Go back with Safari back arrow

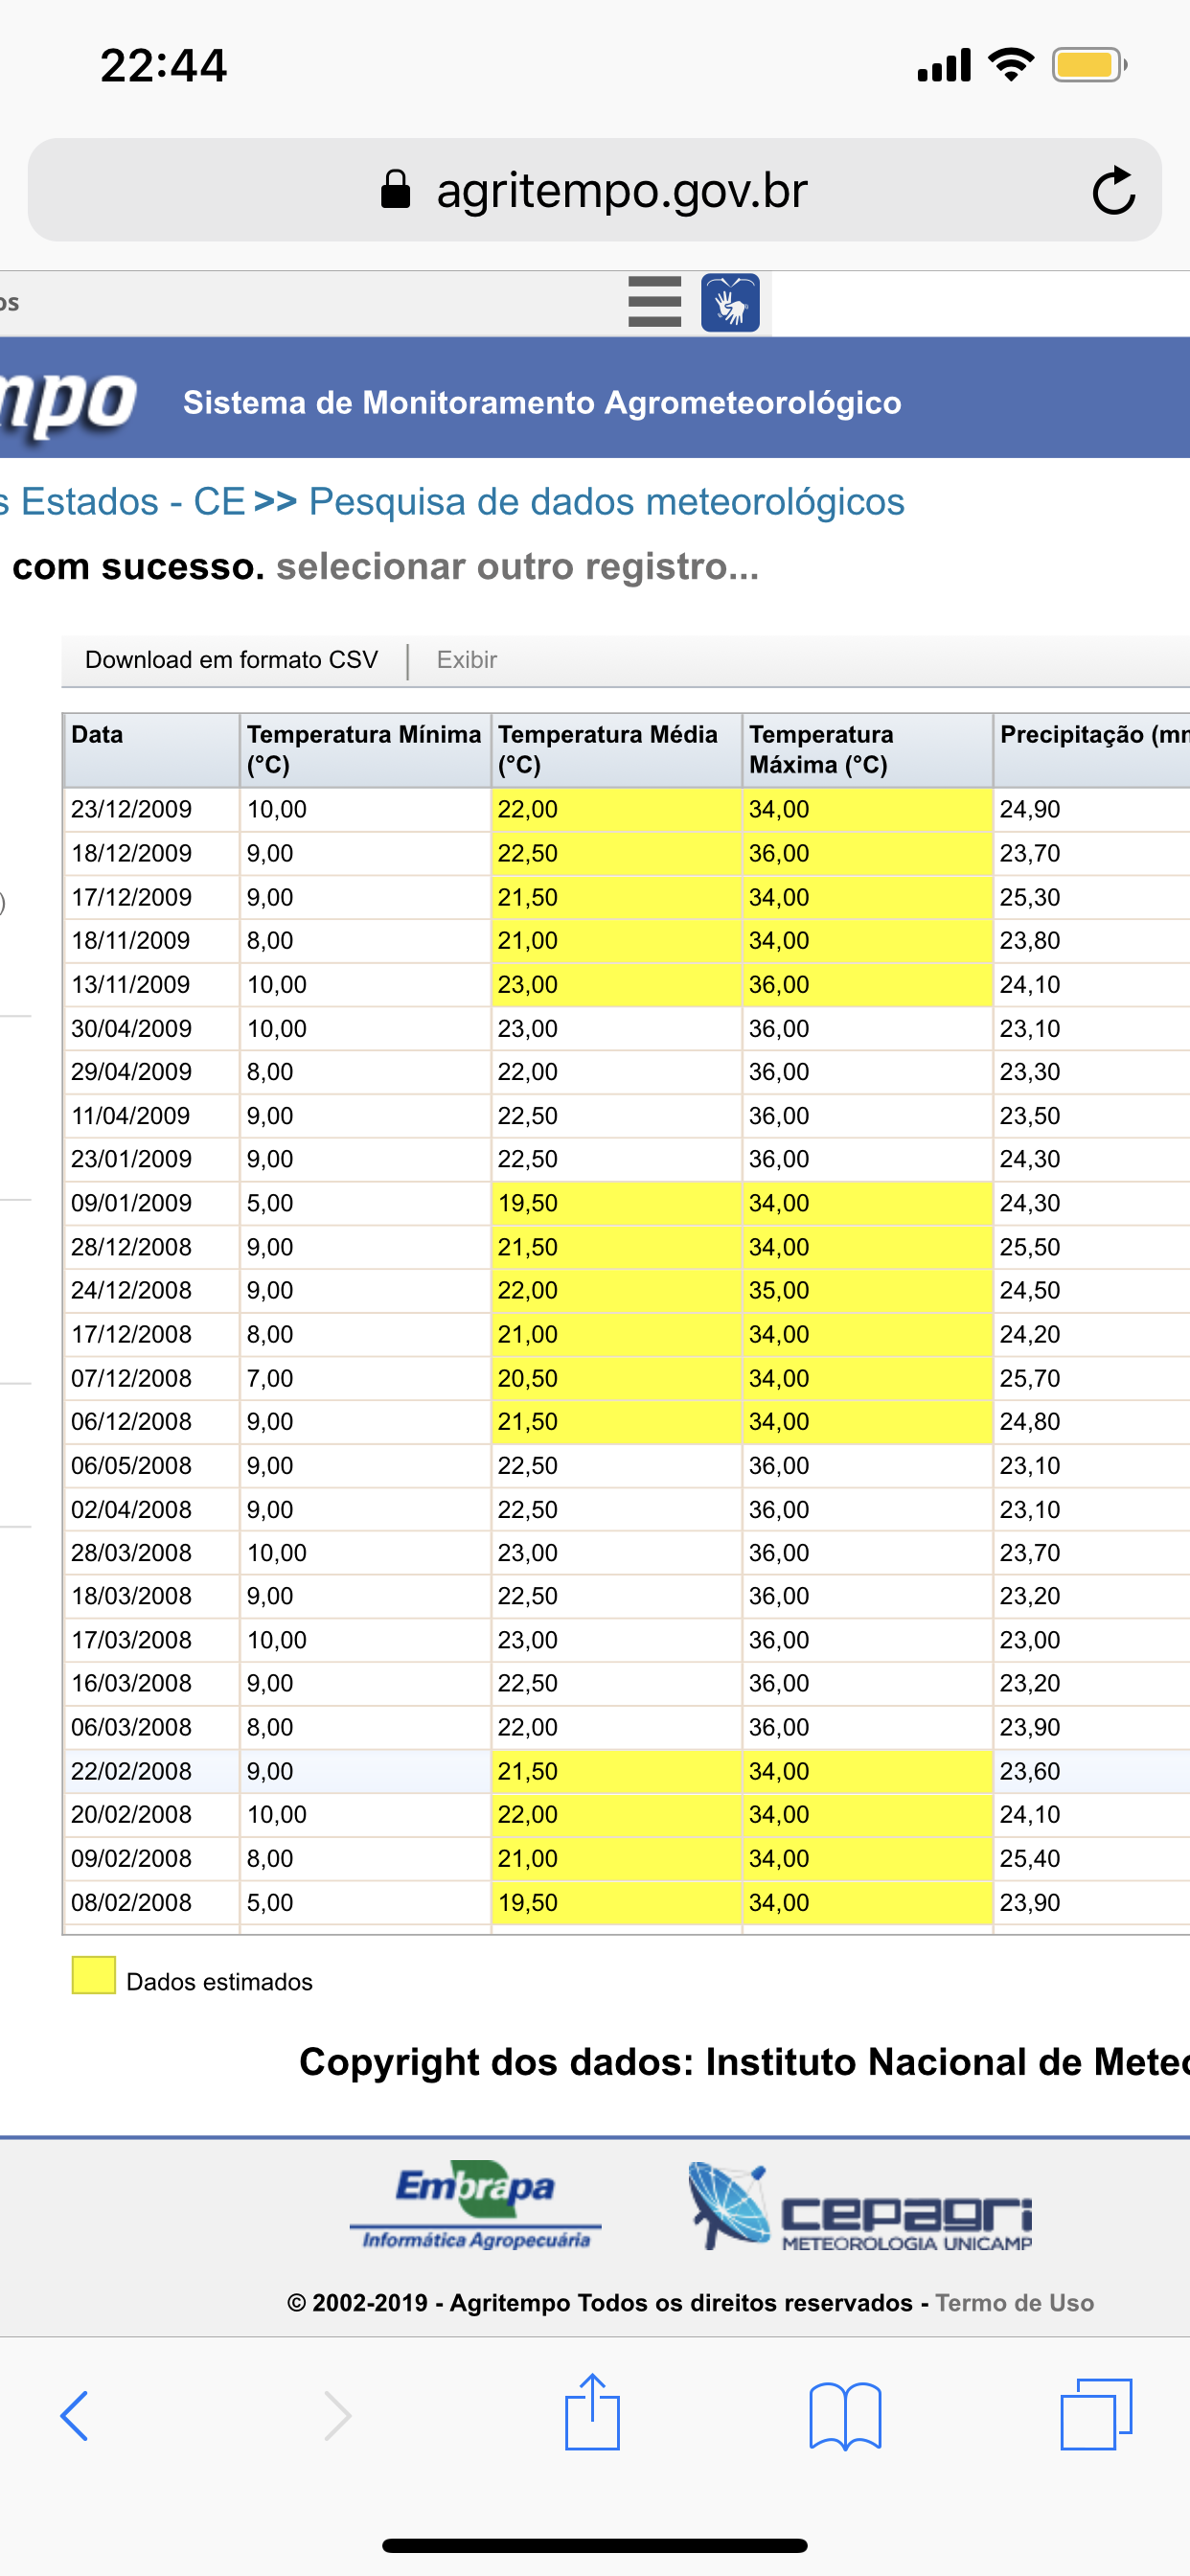pos(75,2416)
